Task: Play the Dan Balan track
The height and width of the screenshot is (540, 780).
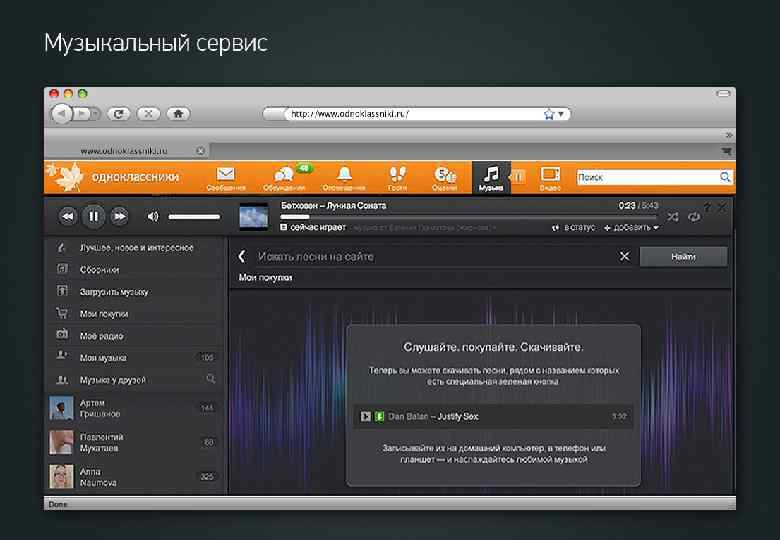Action: click(366, 416)
